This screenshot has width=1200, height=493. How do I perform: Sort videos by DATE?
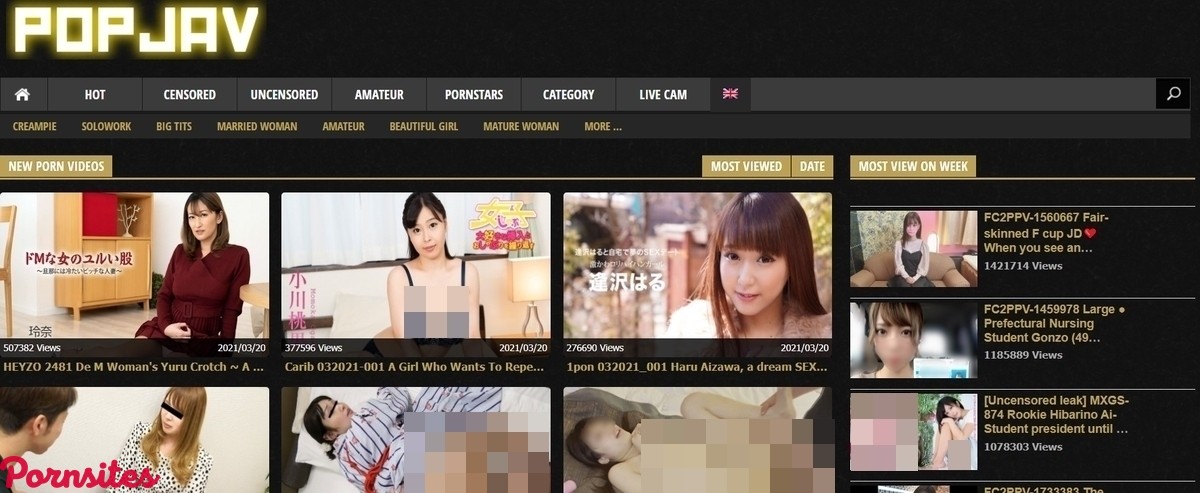pos(812,167)
